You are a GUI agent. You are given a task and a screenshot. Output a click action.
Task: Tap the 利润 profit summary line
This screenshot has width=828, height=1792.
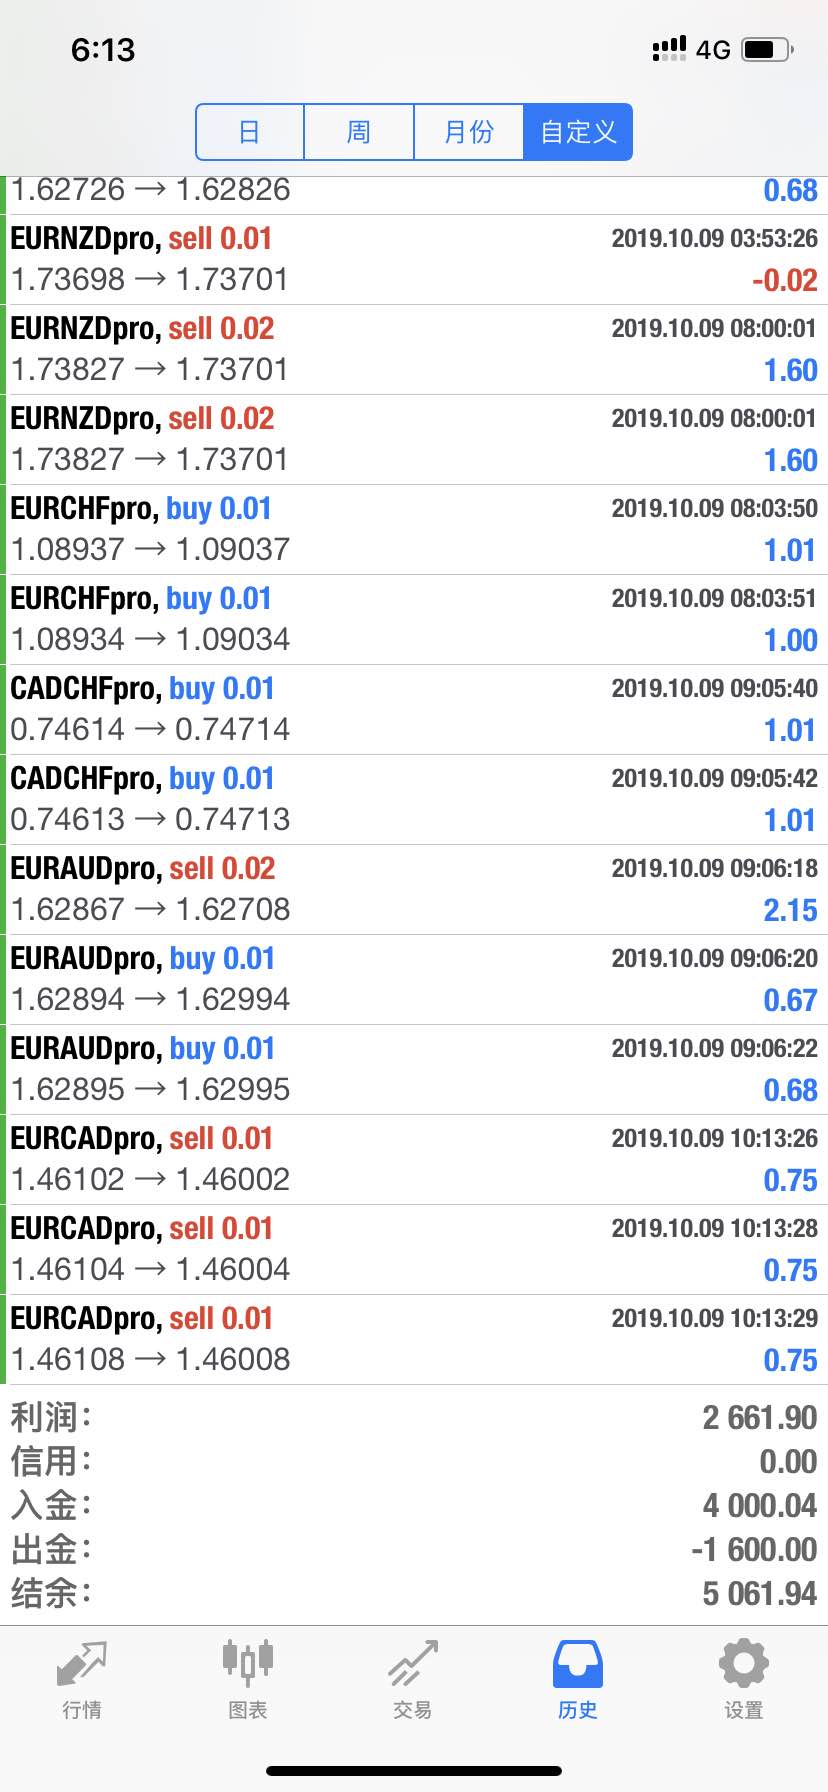click(x=414, y=1417)
